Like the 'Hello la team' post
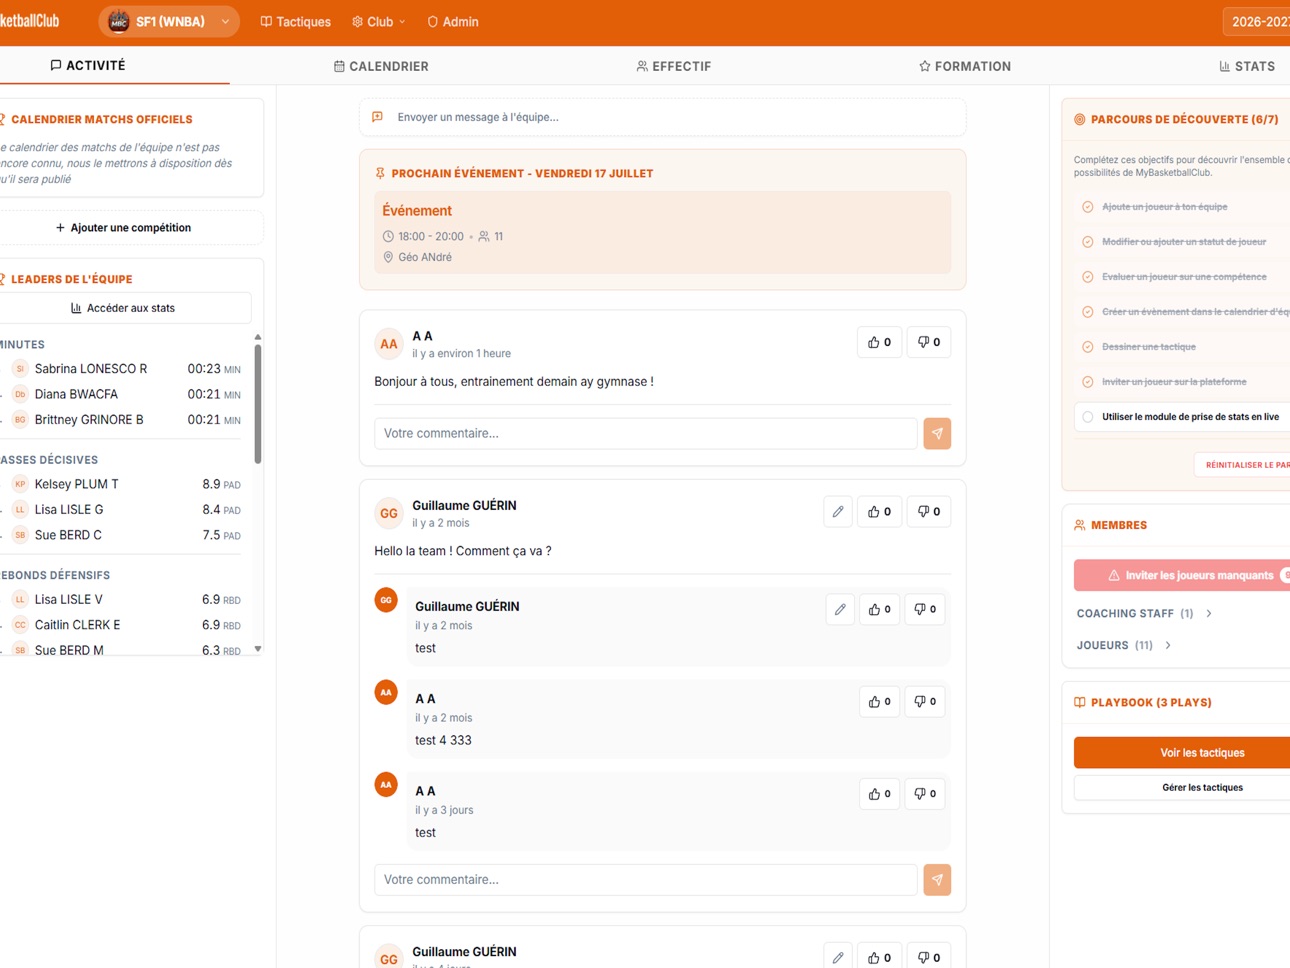Viewport: 1290px width, 968px height. point(879,511)
